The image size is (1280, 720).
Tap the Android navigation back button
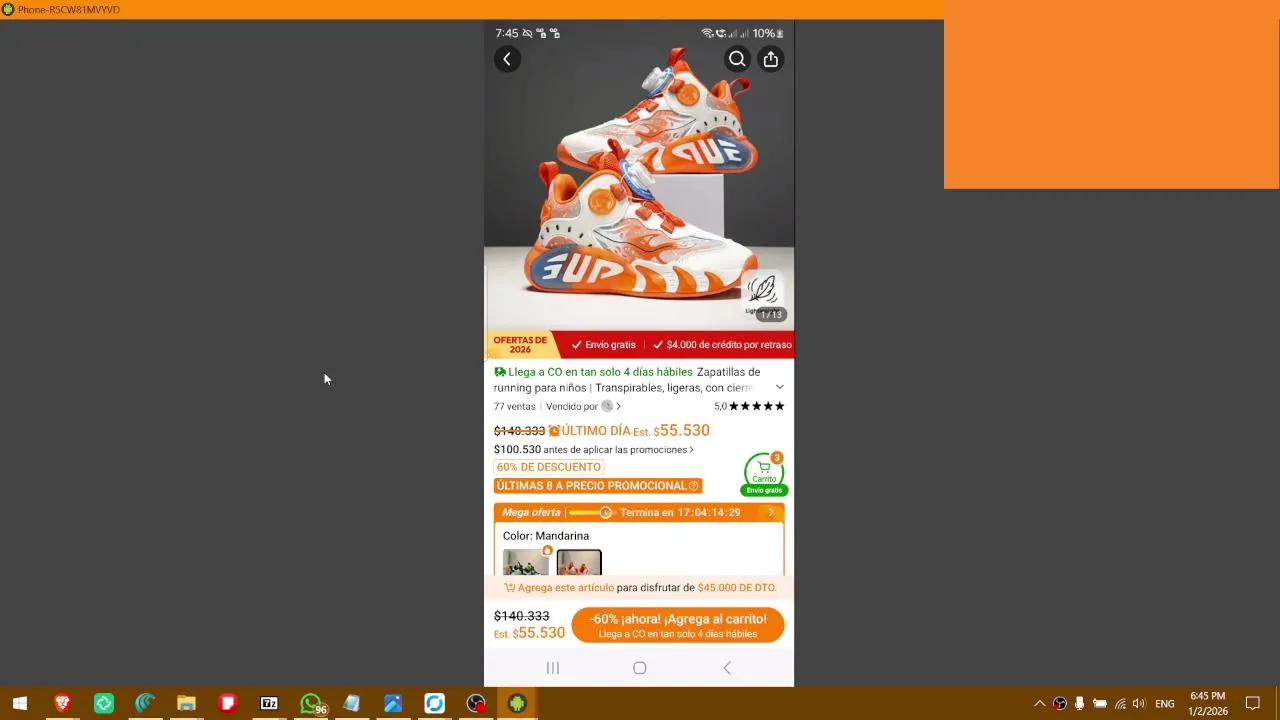pos(727,668)
